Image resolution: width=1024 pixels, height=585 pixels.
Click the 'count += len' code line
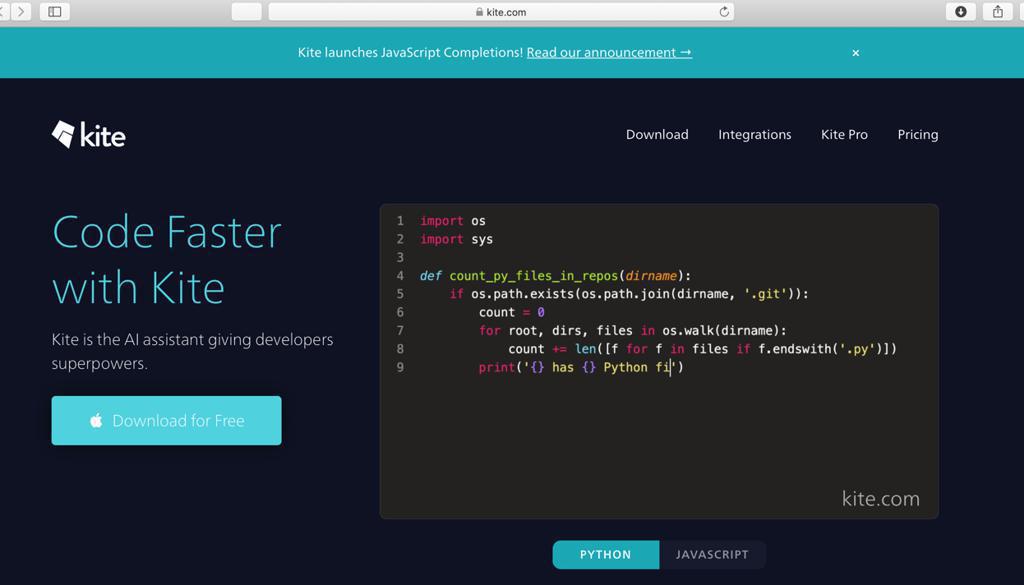pyautogui.click(x=703, y=349)
